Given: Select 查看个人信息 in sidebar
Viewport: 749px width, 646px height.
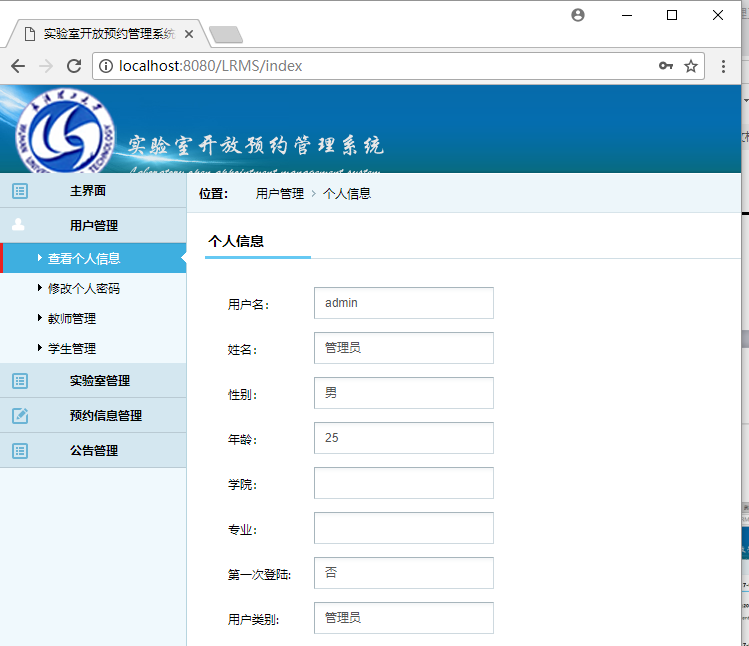Looking at the screenshot, I should pos(93,258).
